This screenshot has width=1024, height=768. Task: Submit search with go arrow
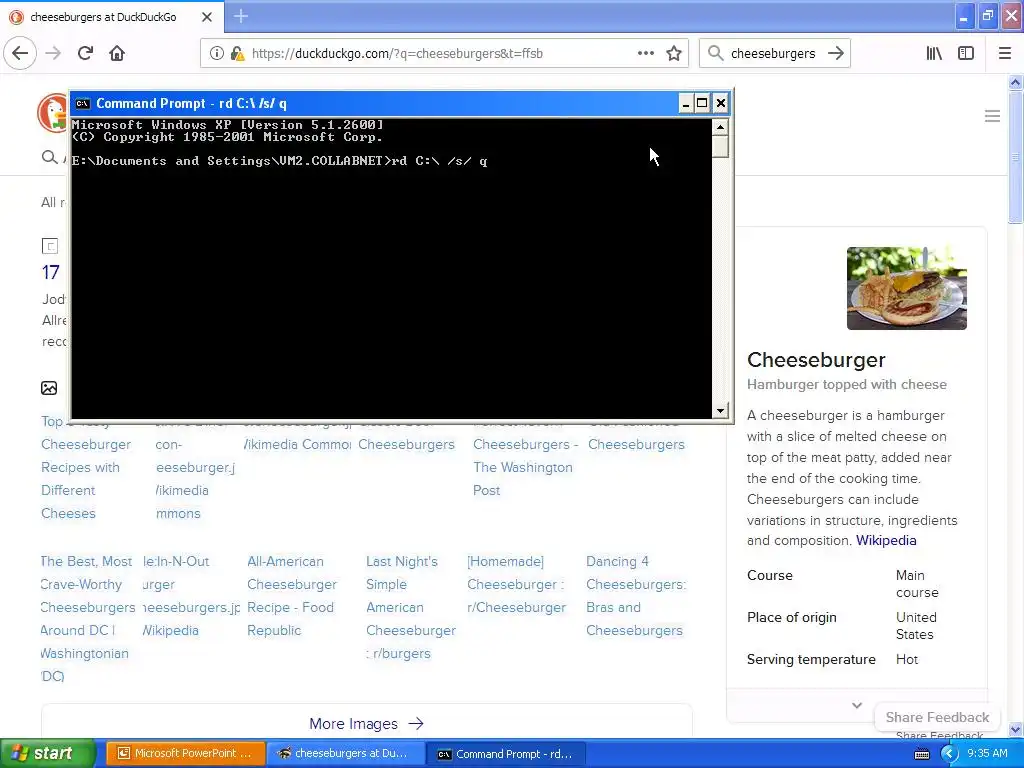click(836, 54)
